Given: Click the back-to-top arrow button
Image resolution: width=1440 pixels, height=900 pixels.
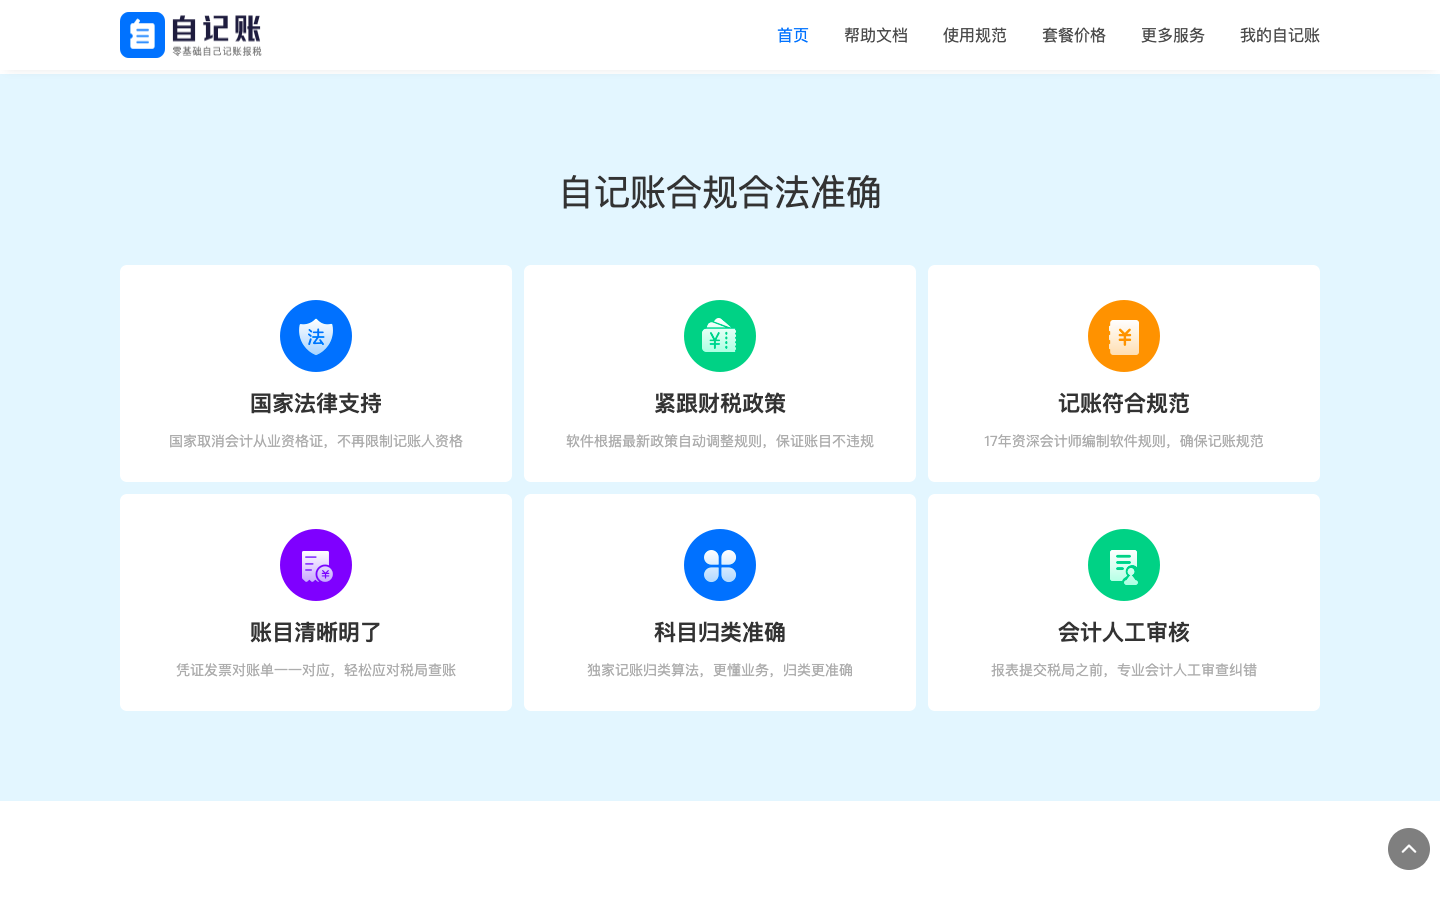Looking at the screenshot, I should coord(1409,849).
